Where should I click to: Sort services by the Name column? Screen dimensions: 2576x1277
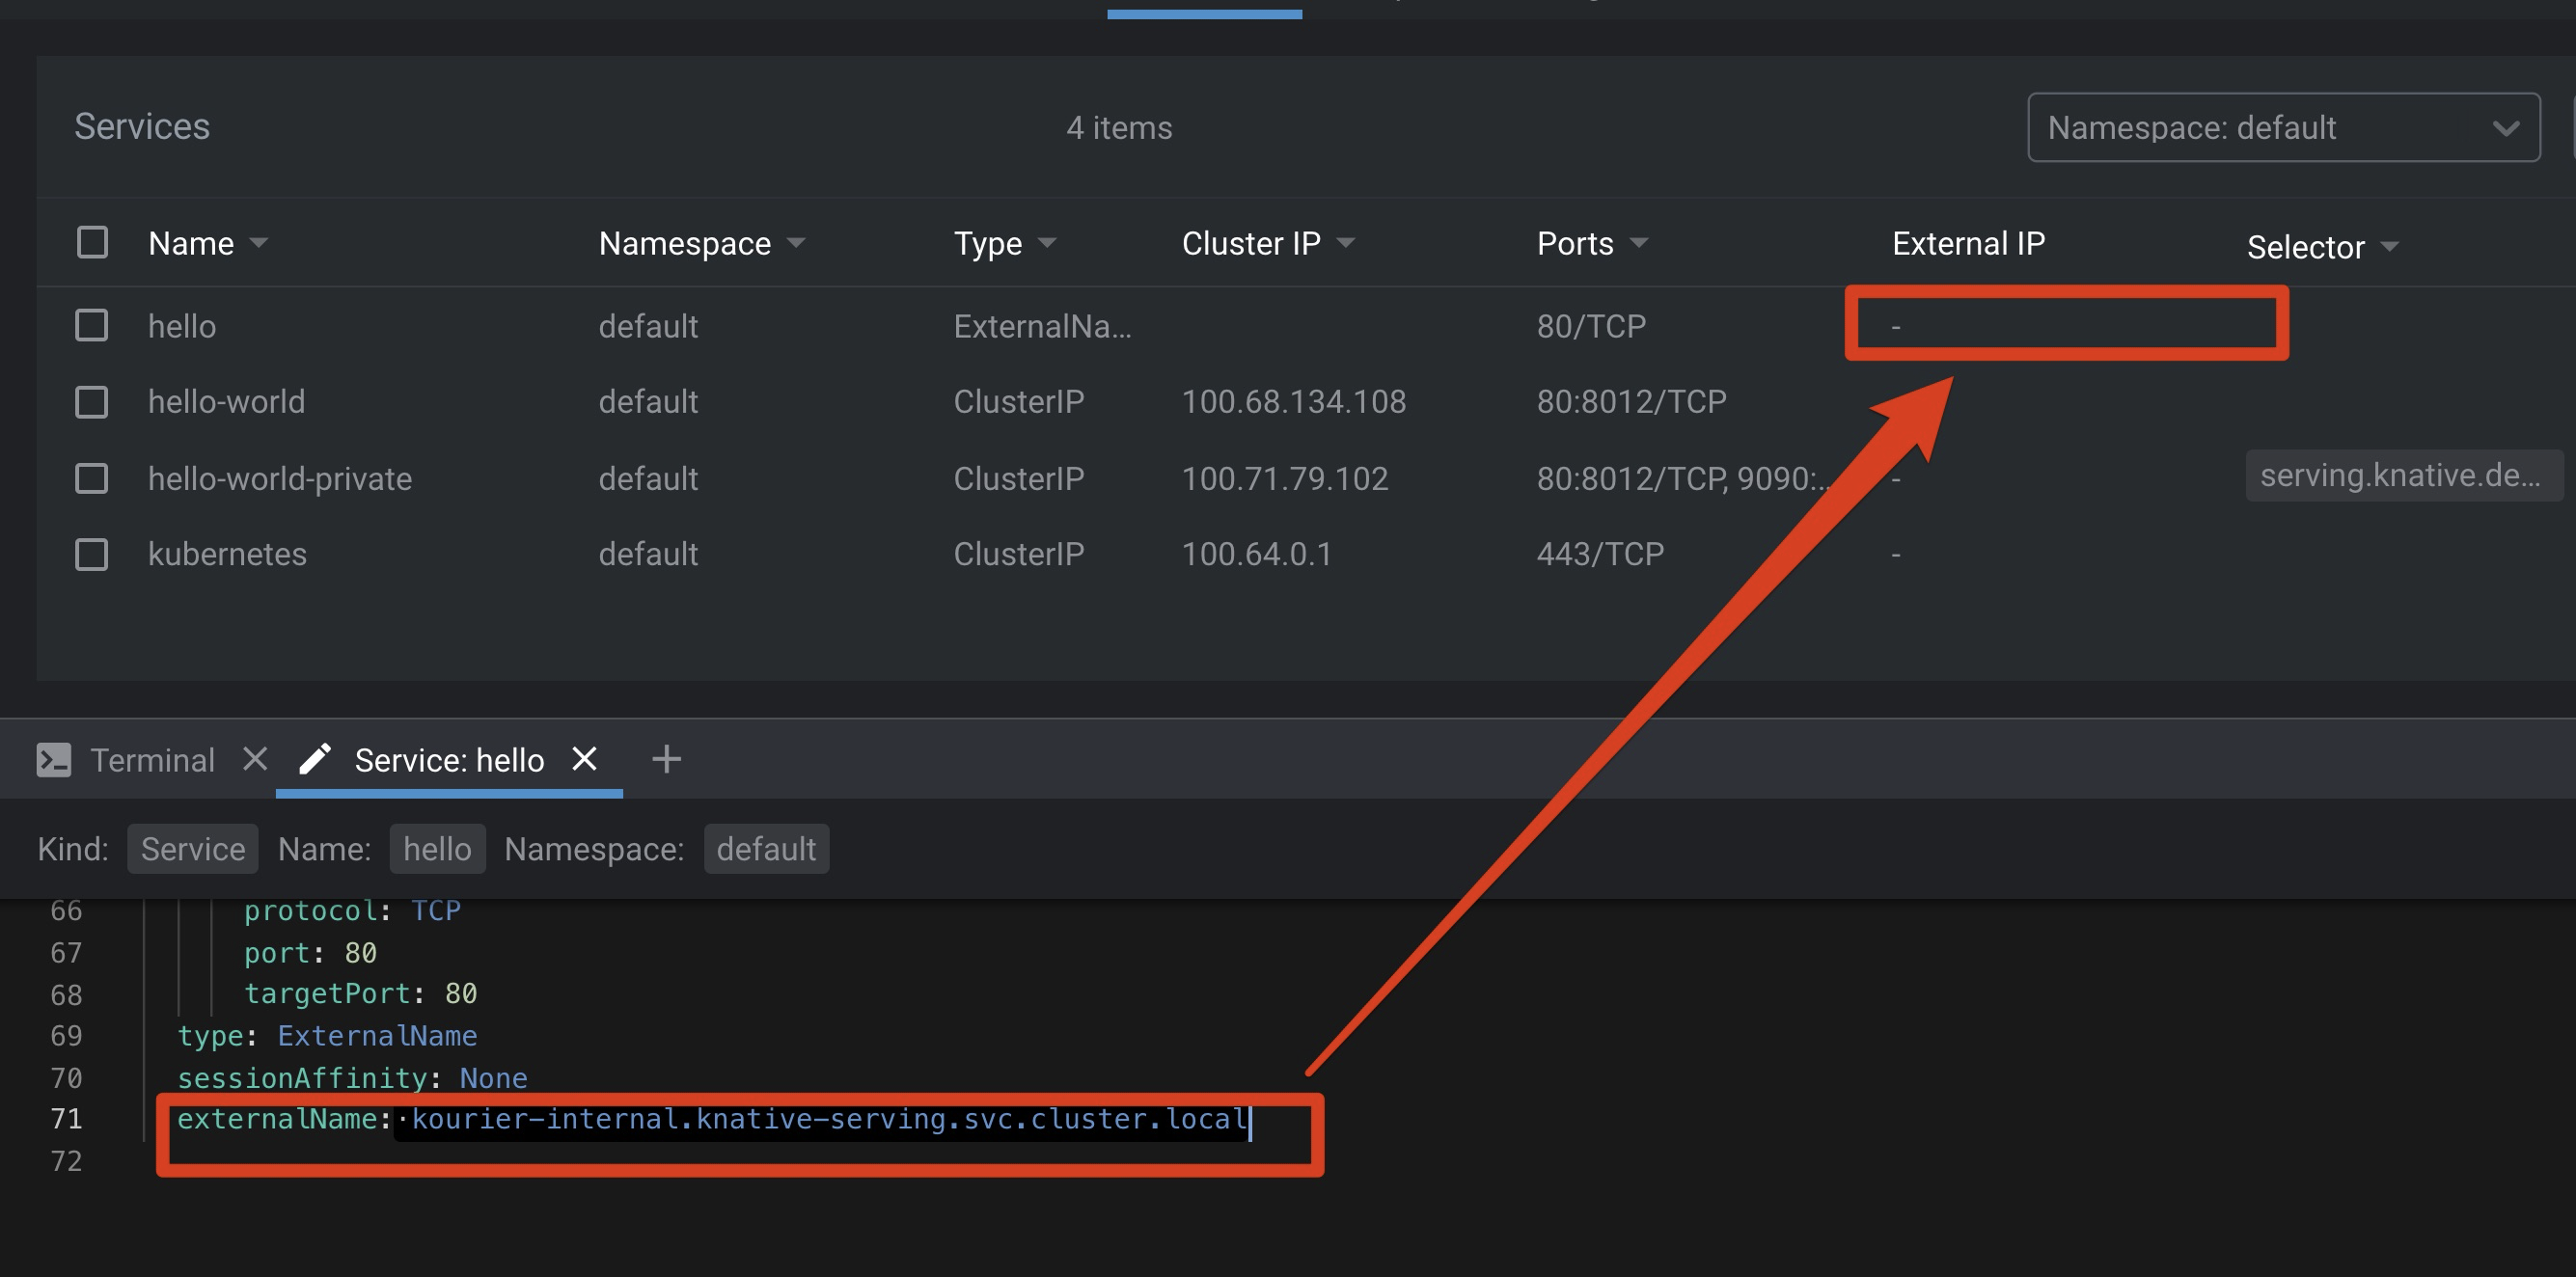coord(208,243)
